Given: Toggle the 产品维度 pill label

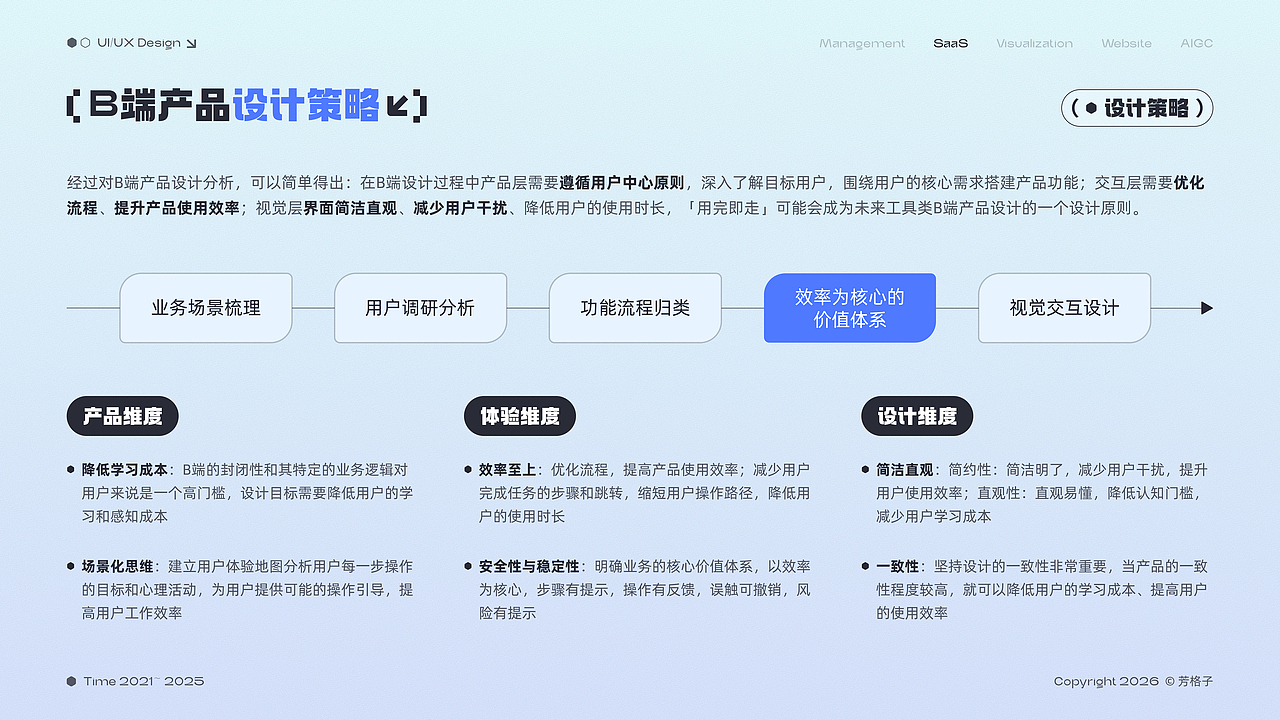Looking at the screenshot, I should click(x=122, y=416).
